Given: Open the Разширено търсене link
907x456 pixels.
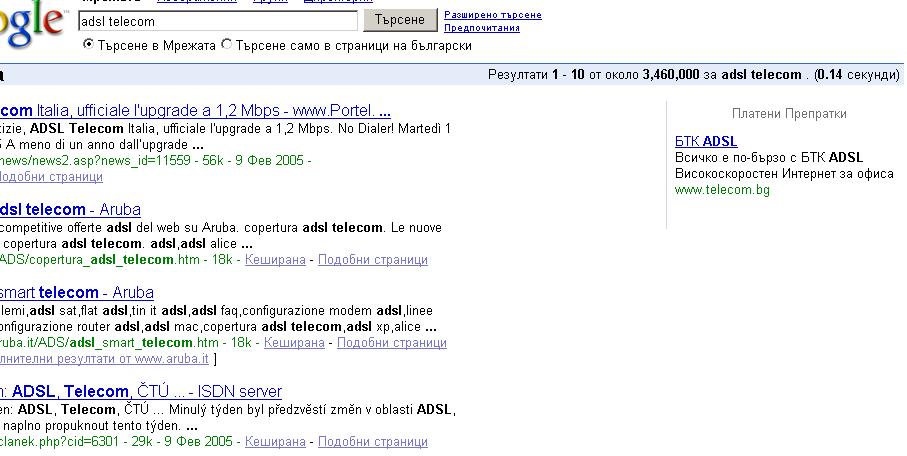Looking at the screenshot, I should [493, 15].
